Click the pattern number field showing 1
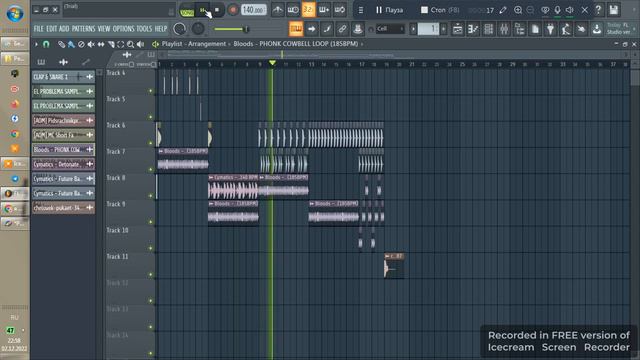Screen dimensions: 640x360 click(x=428, y=29)
